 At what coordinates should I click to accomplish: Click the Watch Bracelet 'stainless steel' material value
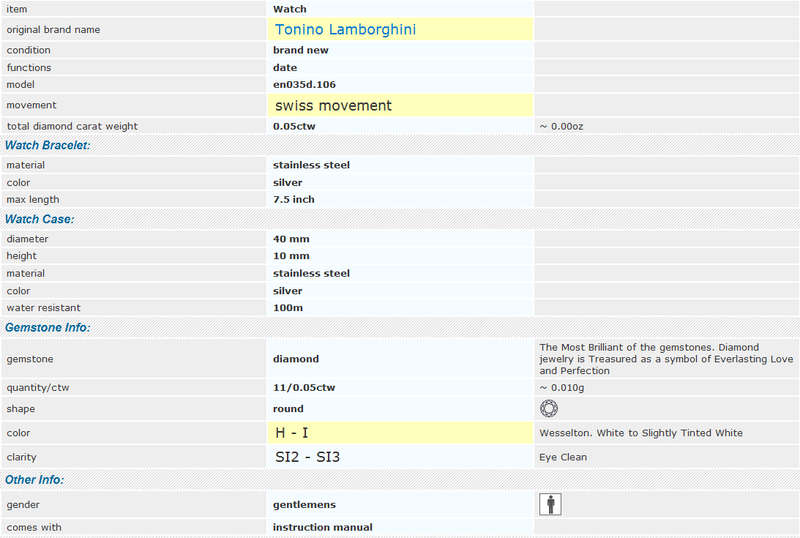click(x=311, y=165)
